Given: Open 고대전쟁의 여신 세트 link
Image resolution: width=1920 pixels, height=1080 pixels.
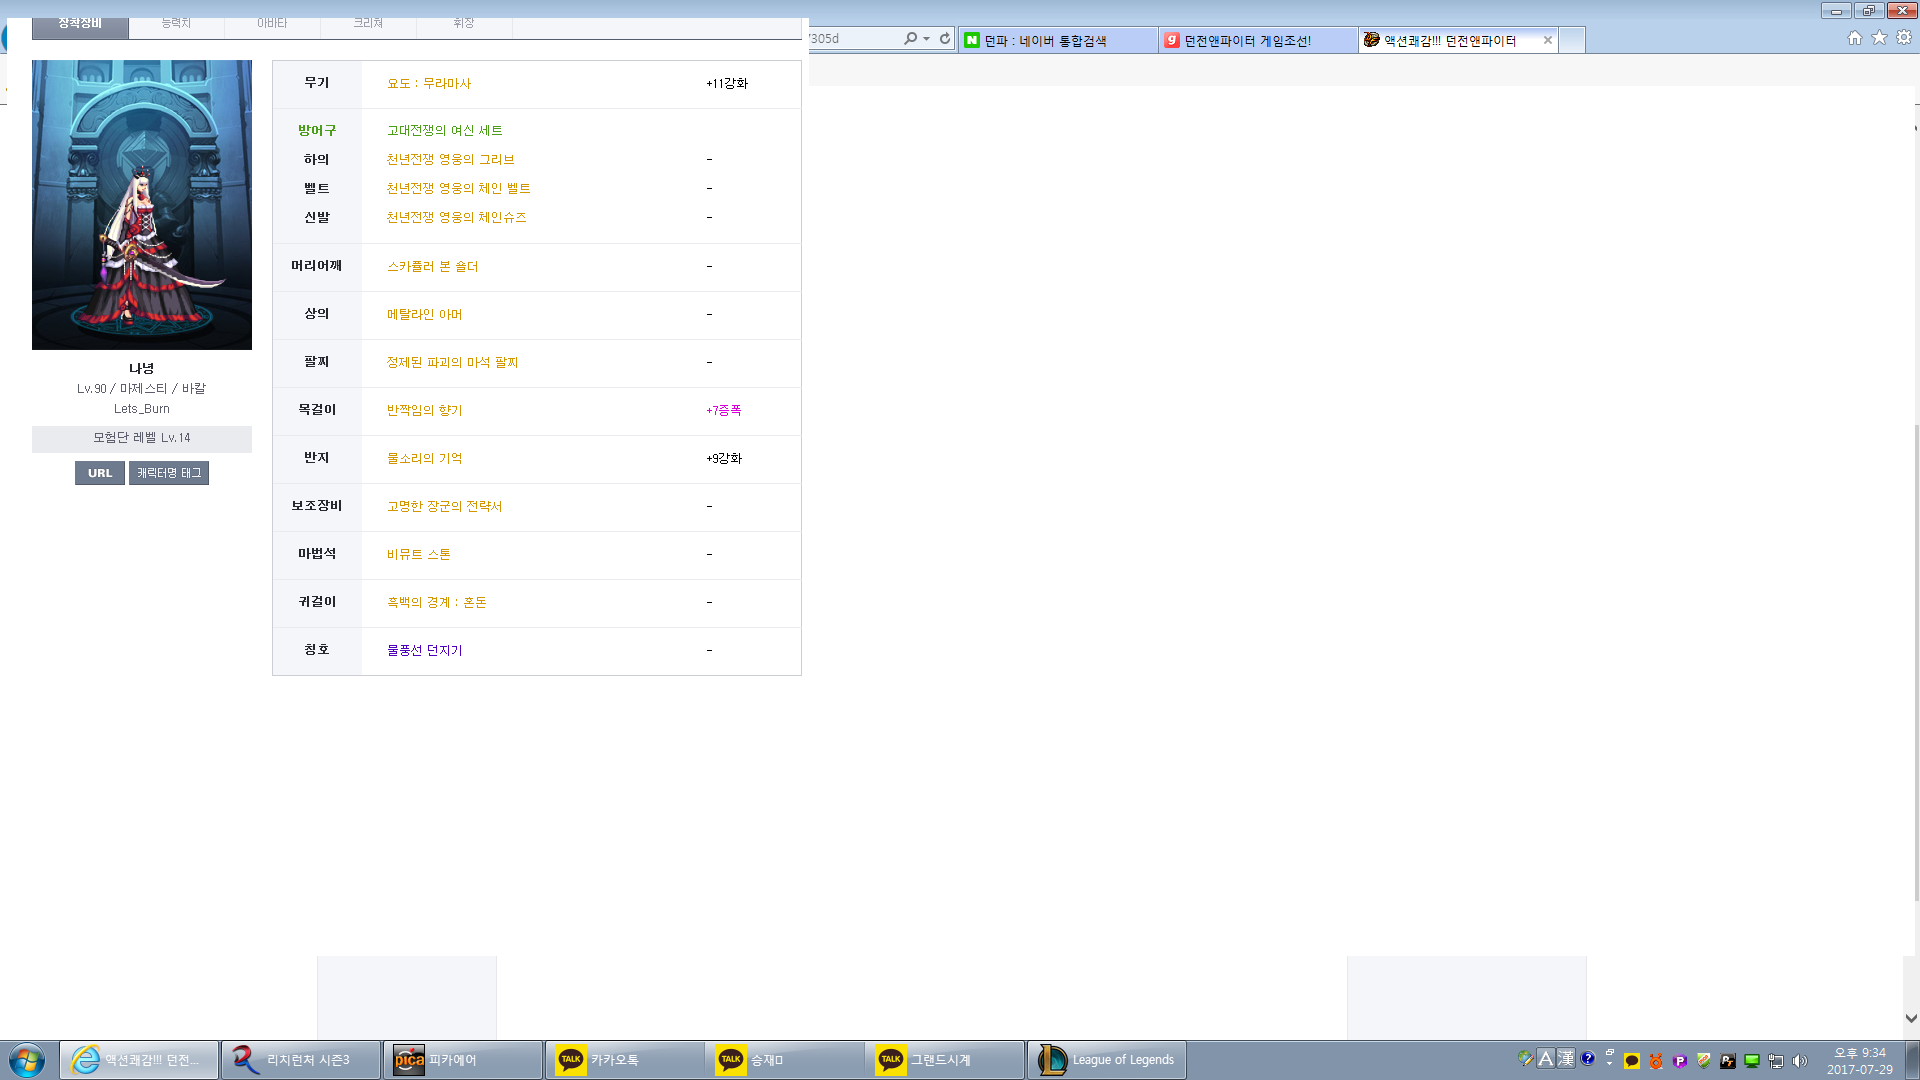Looking at the screenshot, I should coord(445,131).
